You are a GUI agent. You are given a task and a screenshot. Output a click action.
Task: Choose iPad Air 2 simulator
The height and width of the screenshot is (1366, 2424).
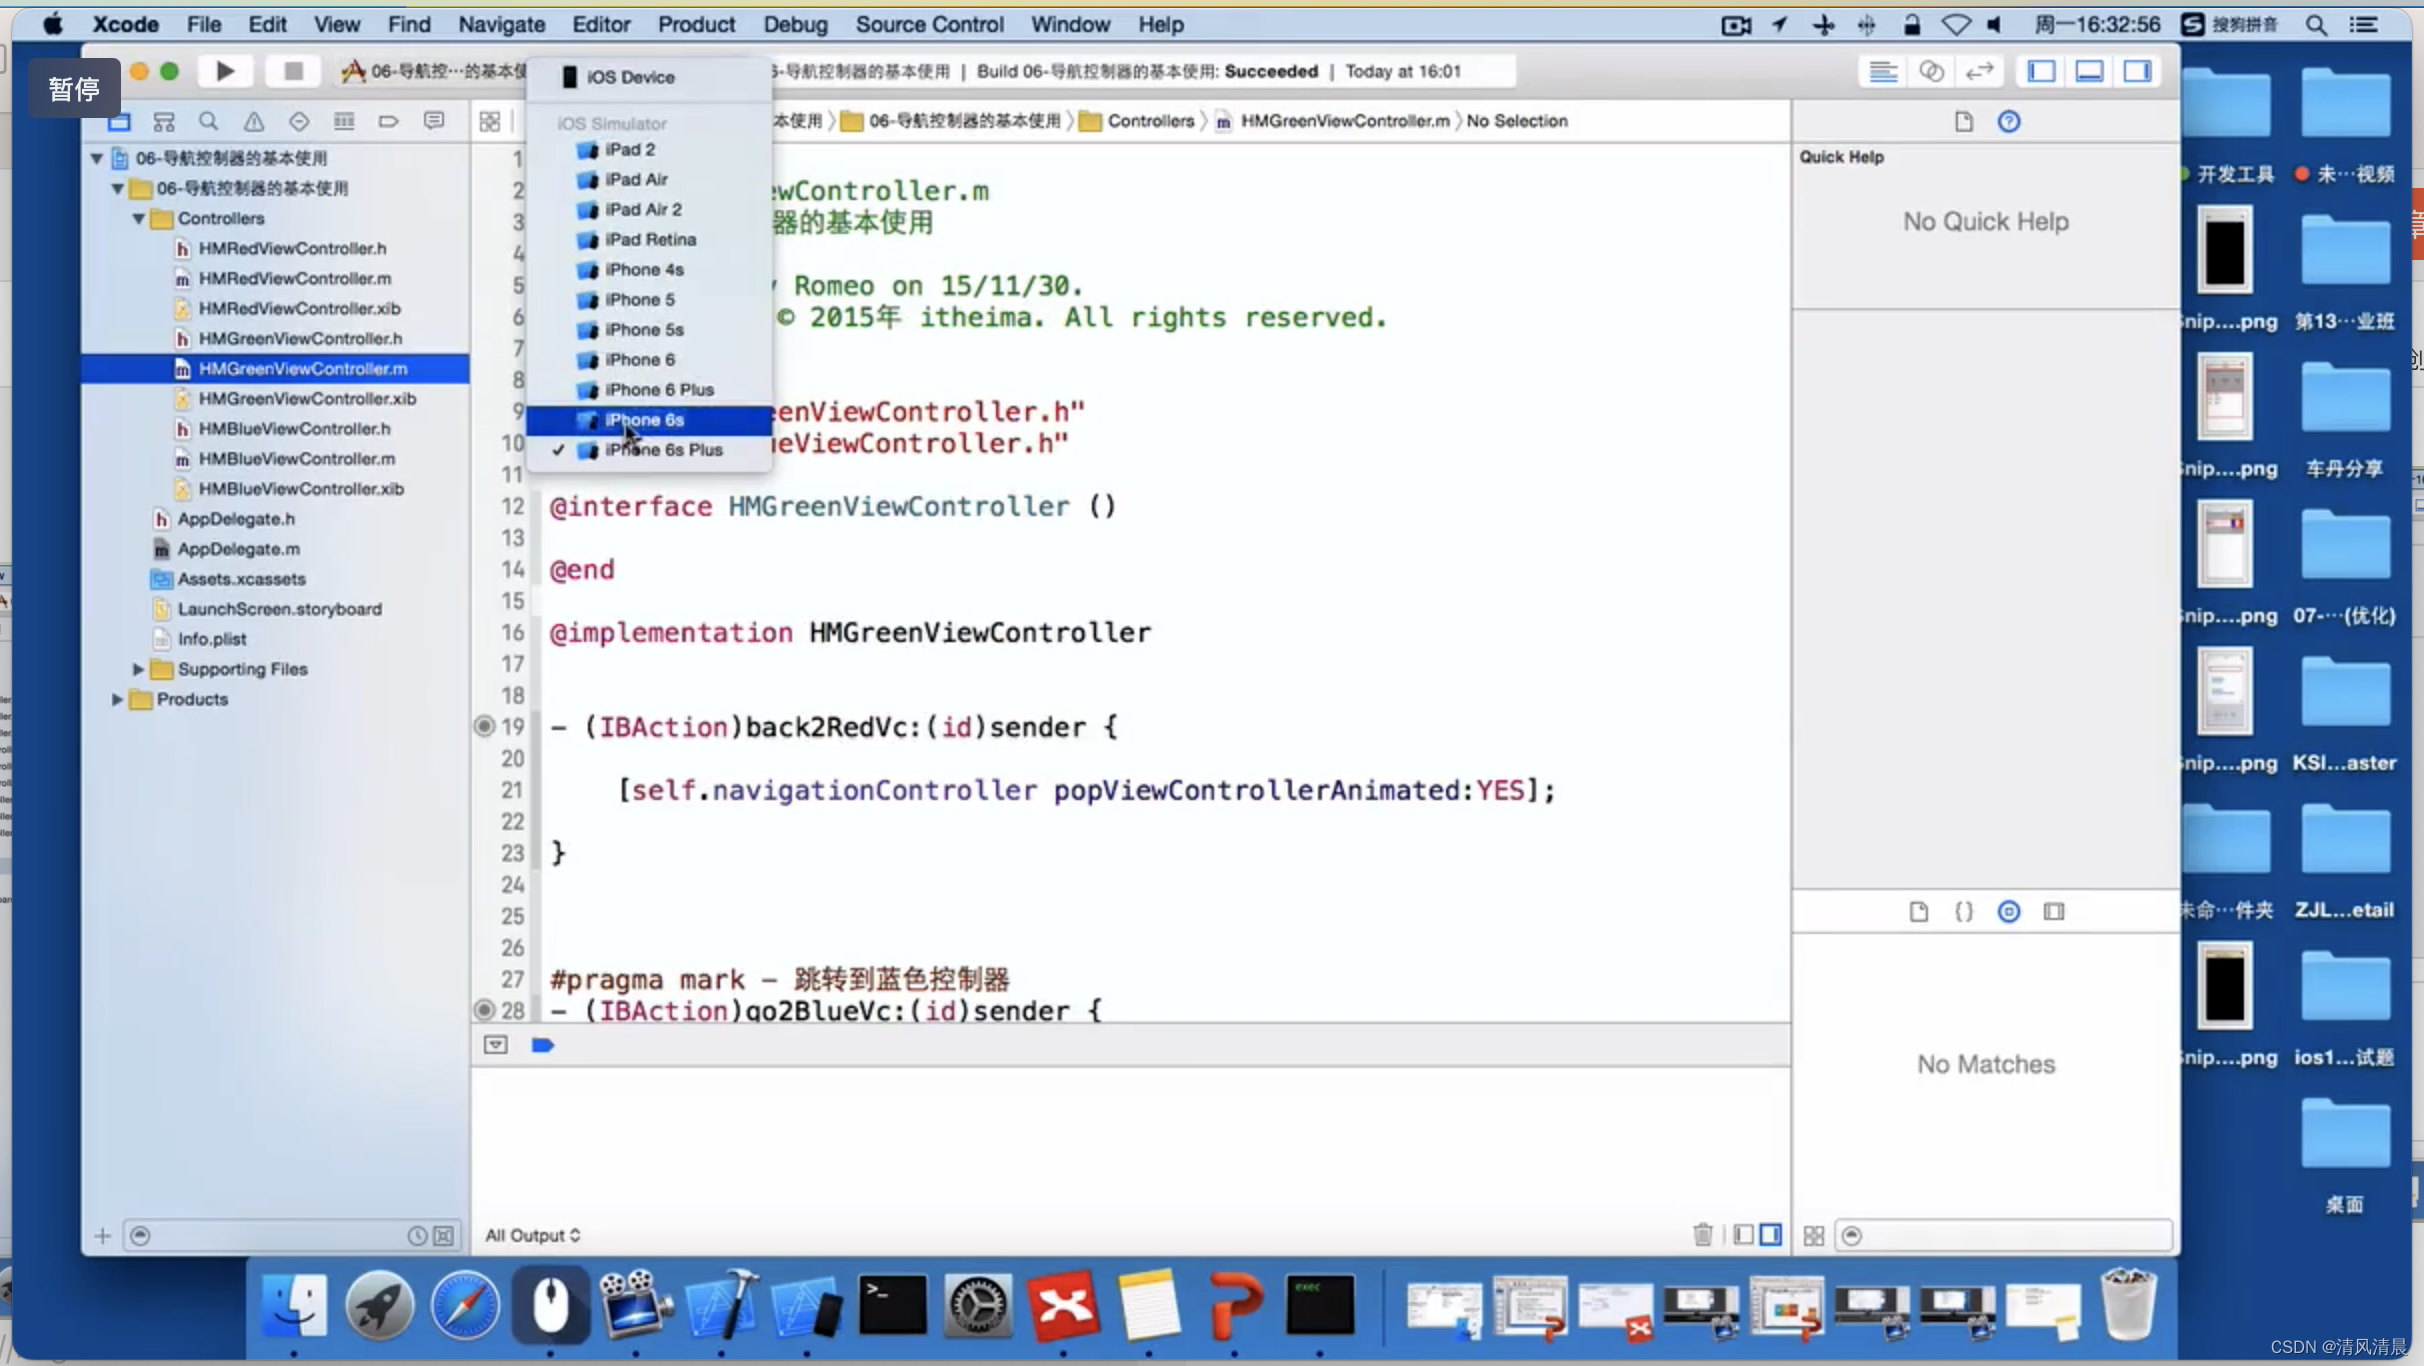tap(649, 209)
